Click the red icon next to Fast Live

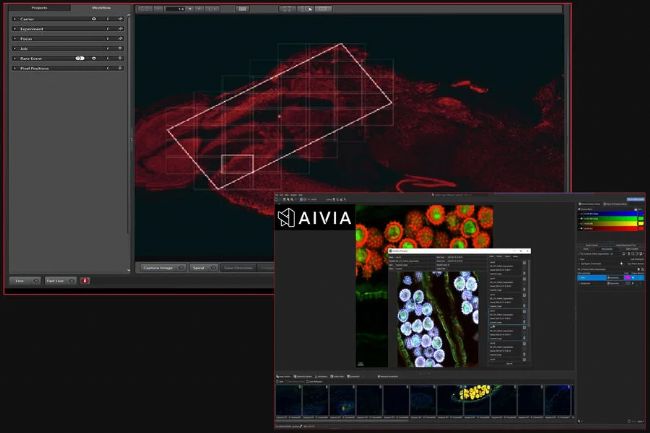click(85, 281)
